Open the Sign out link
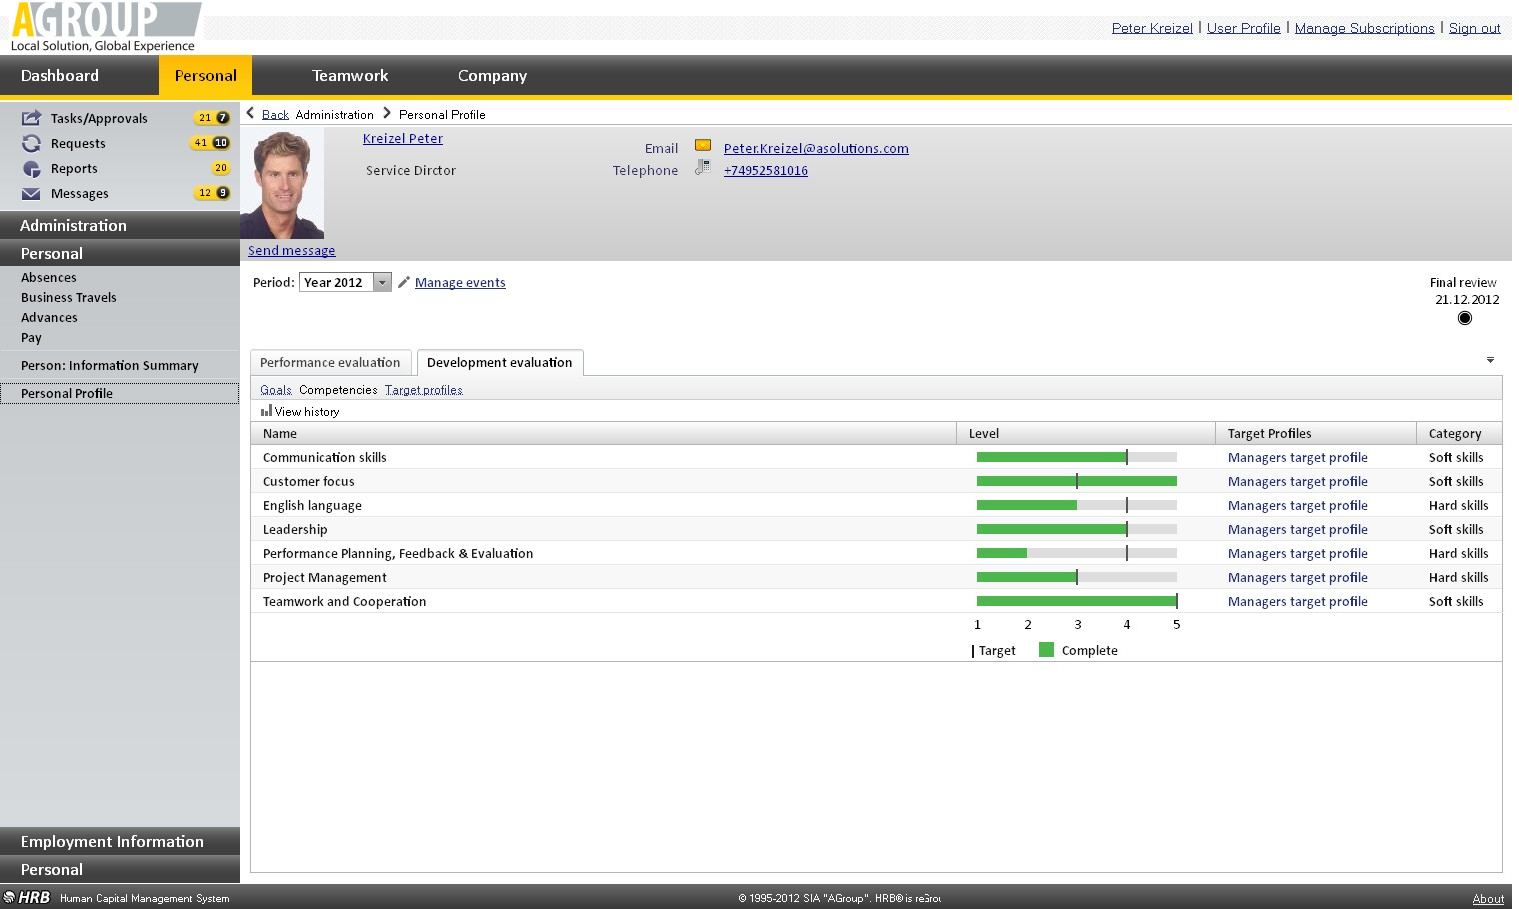This screenshot has width=1519, height=909. [1474, 28]
